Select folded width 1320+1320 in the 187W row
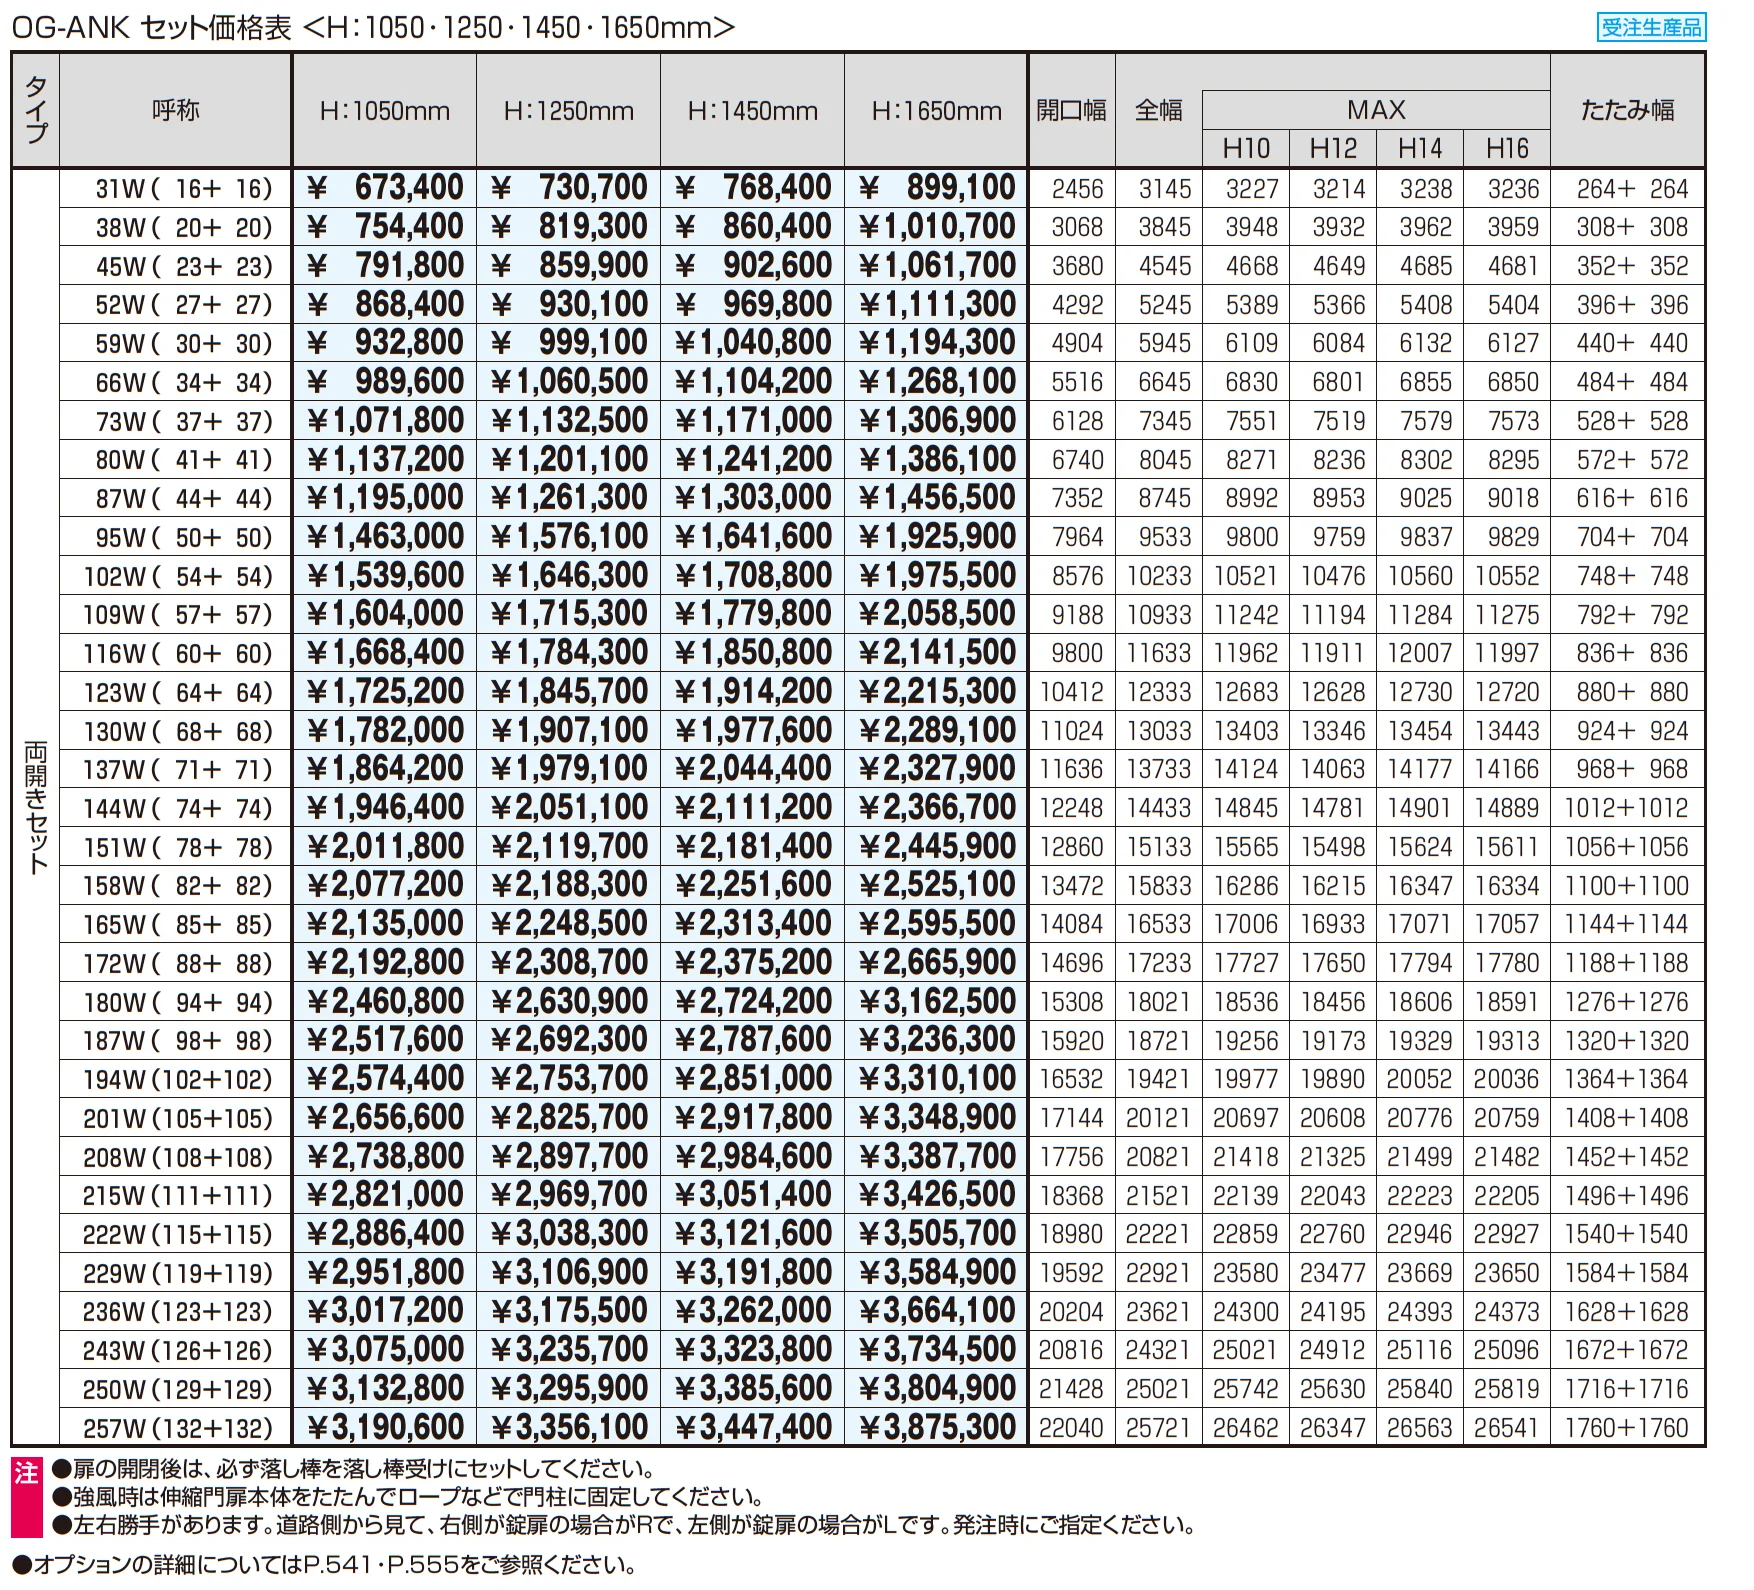The height and width of the screenshot is (1590, 1754). [x=1627, y=1041]
